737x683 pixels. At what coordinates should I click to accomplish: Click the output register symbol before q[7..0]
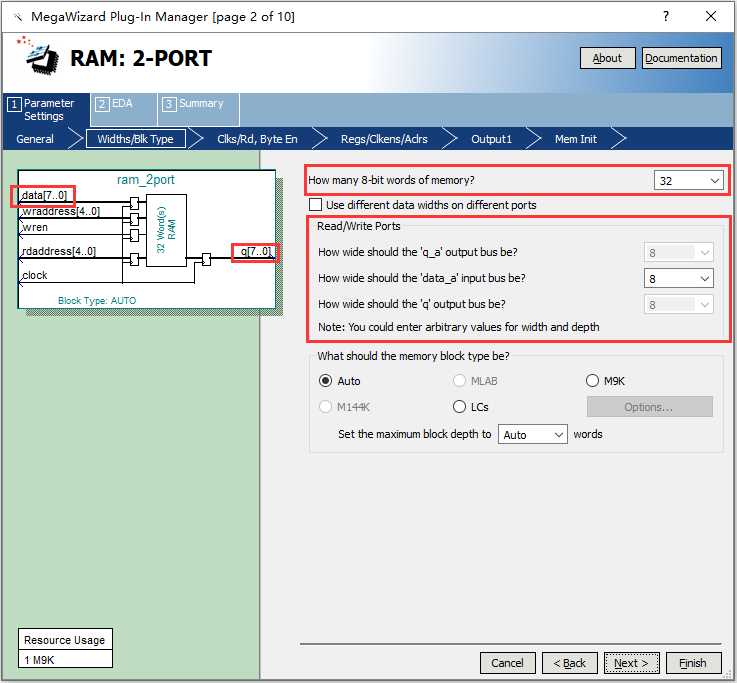206,259
